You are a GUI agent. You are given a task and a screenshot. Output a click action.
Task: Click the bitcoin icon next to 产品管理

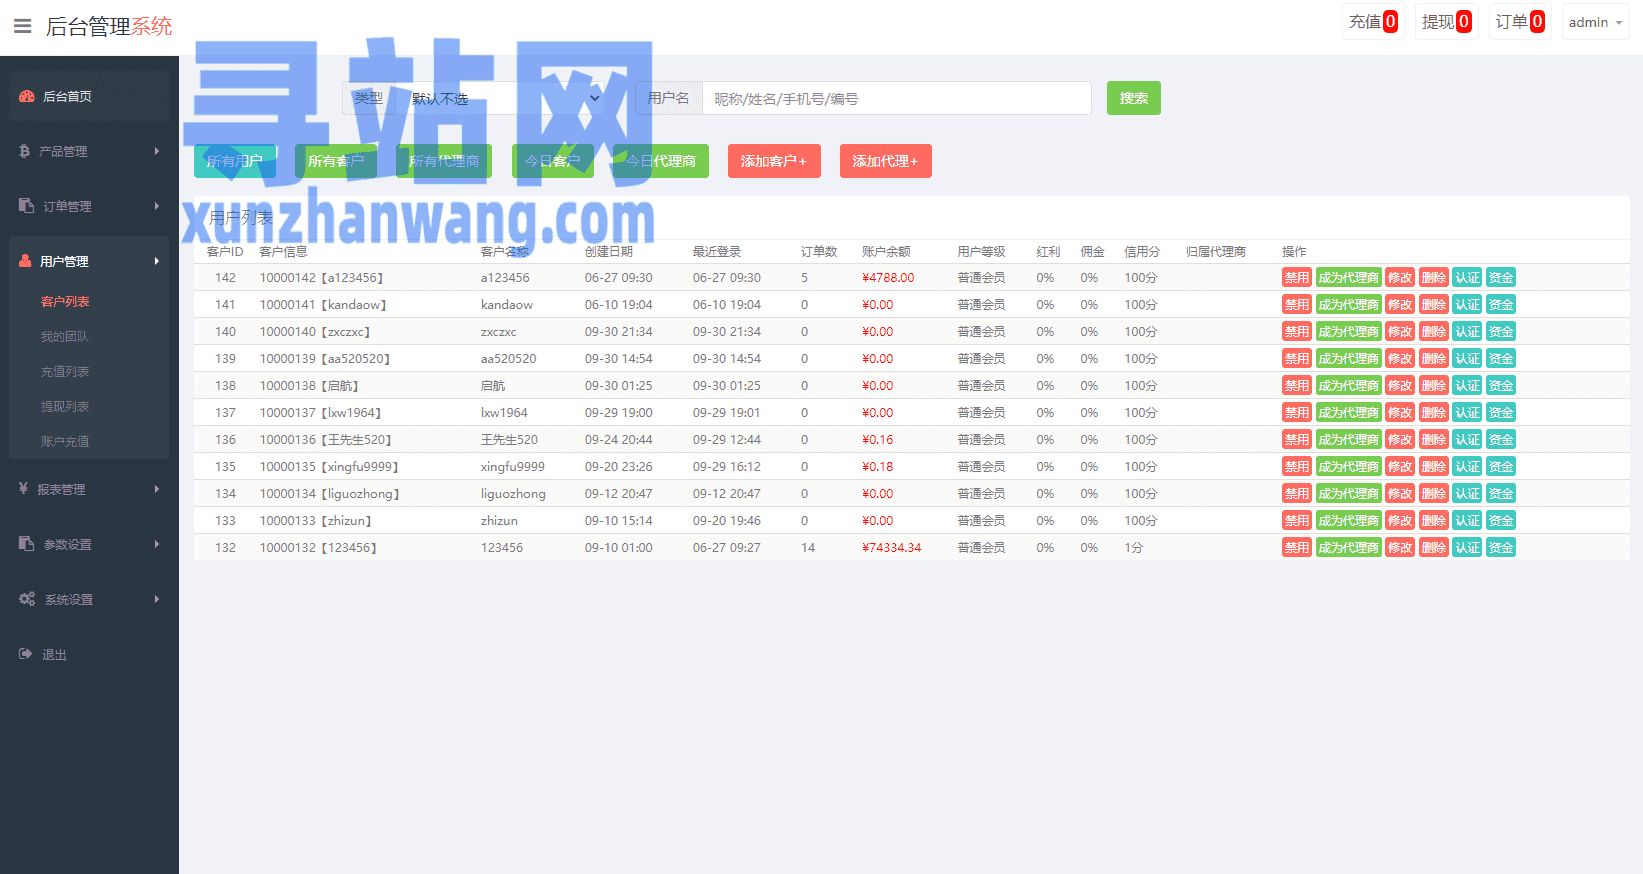click(x=25, y=151)
